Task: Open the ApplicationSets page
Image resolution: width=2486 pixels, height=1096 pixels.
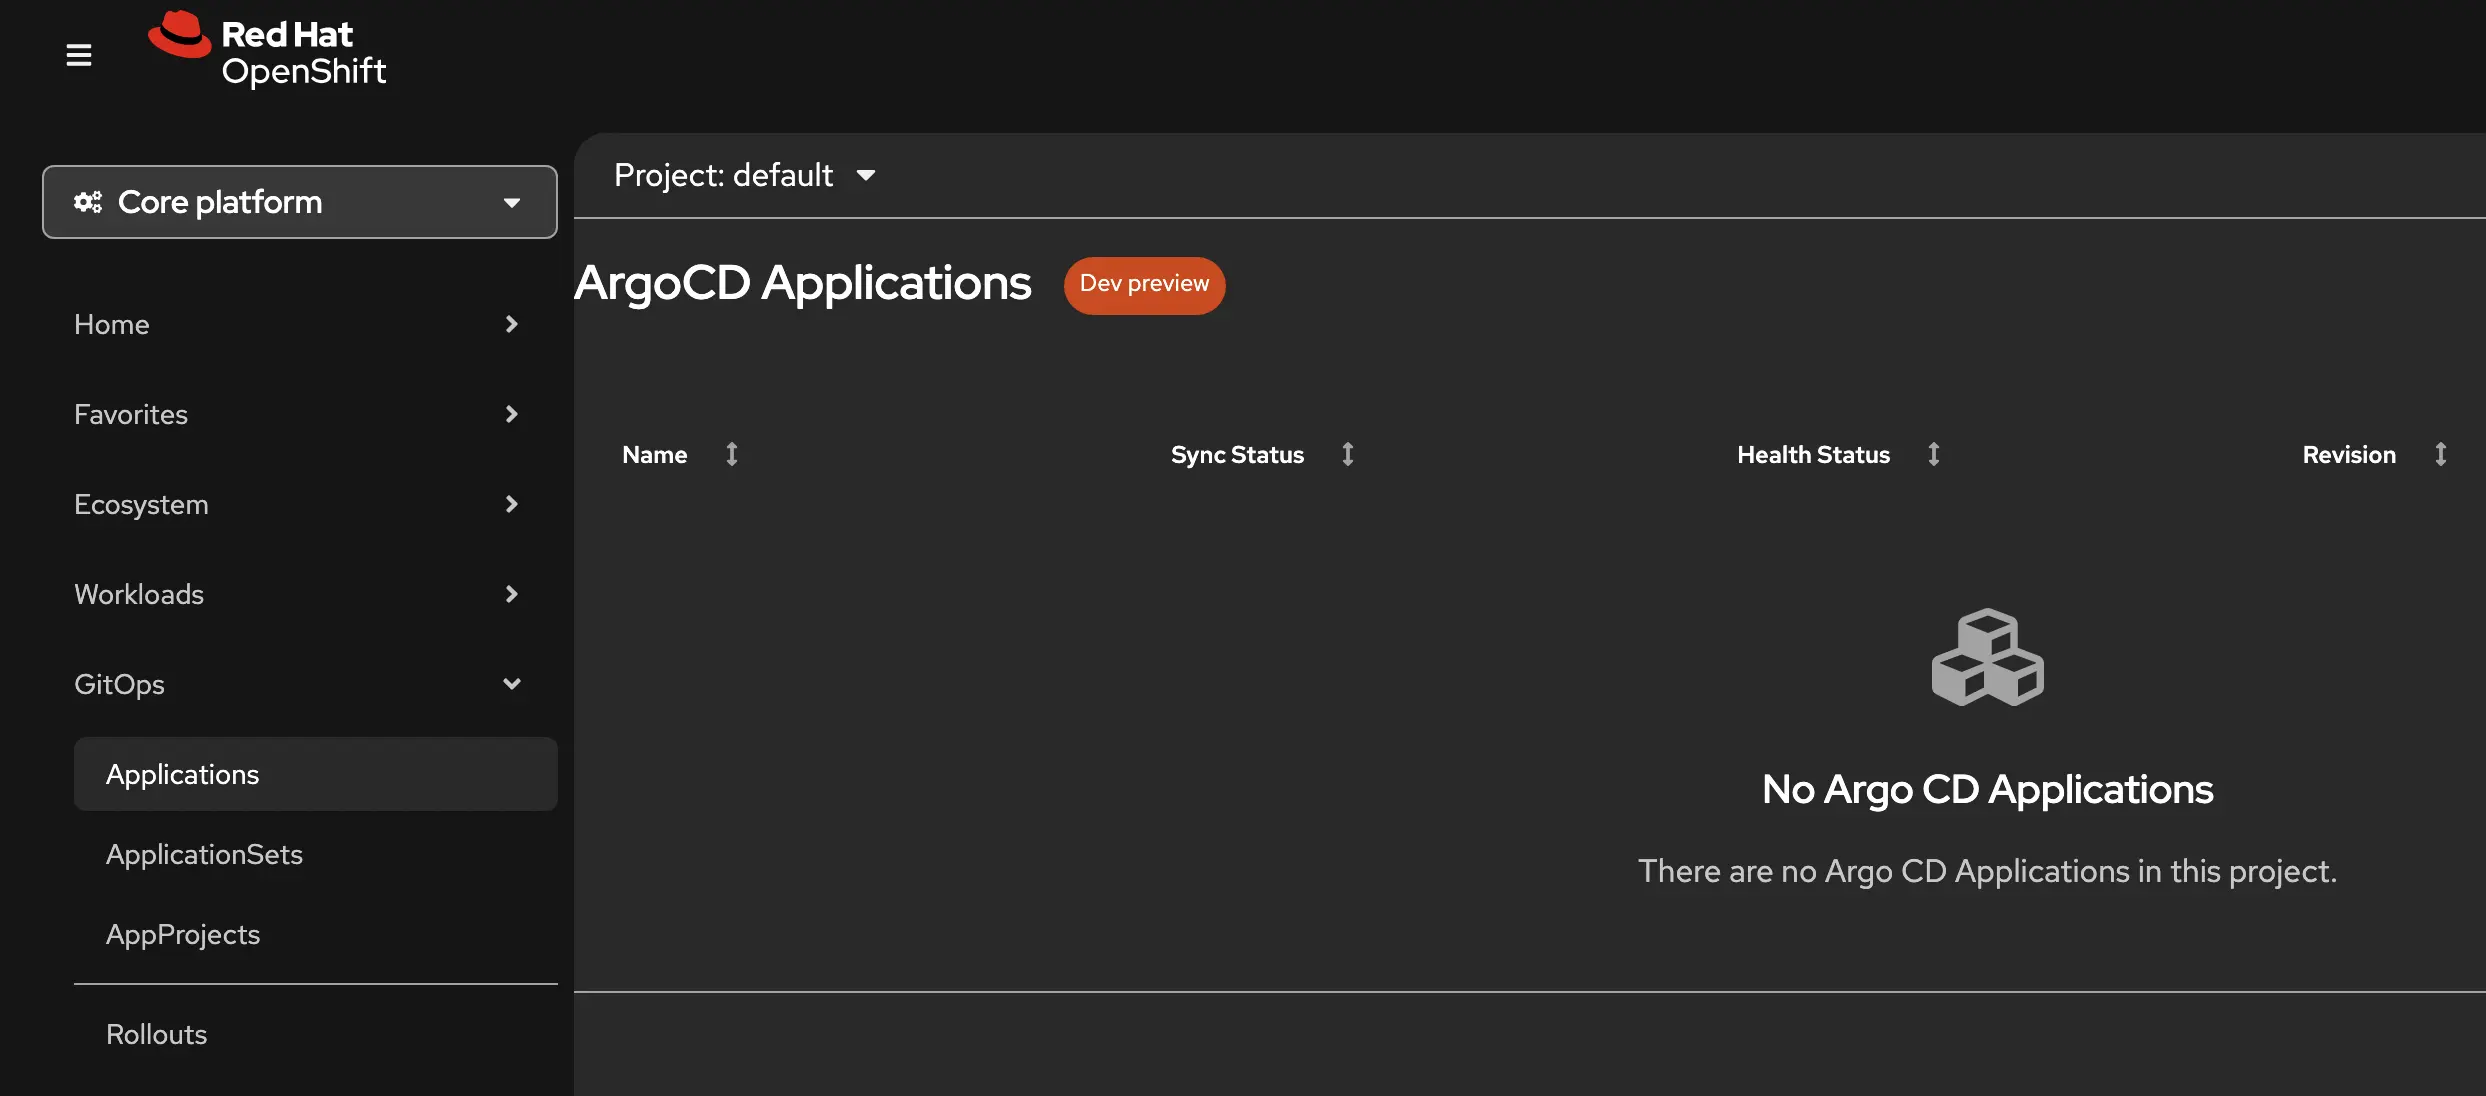Action: (x=204, y=854)
